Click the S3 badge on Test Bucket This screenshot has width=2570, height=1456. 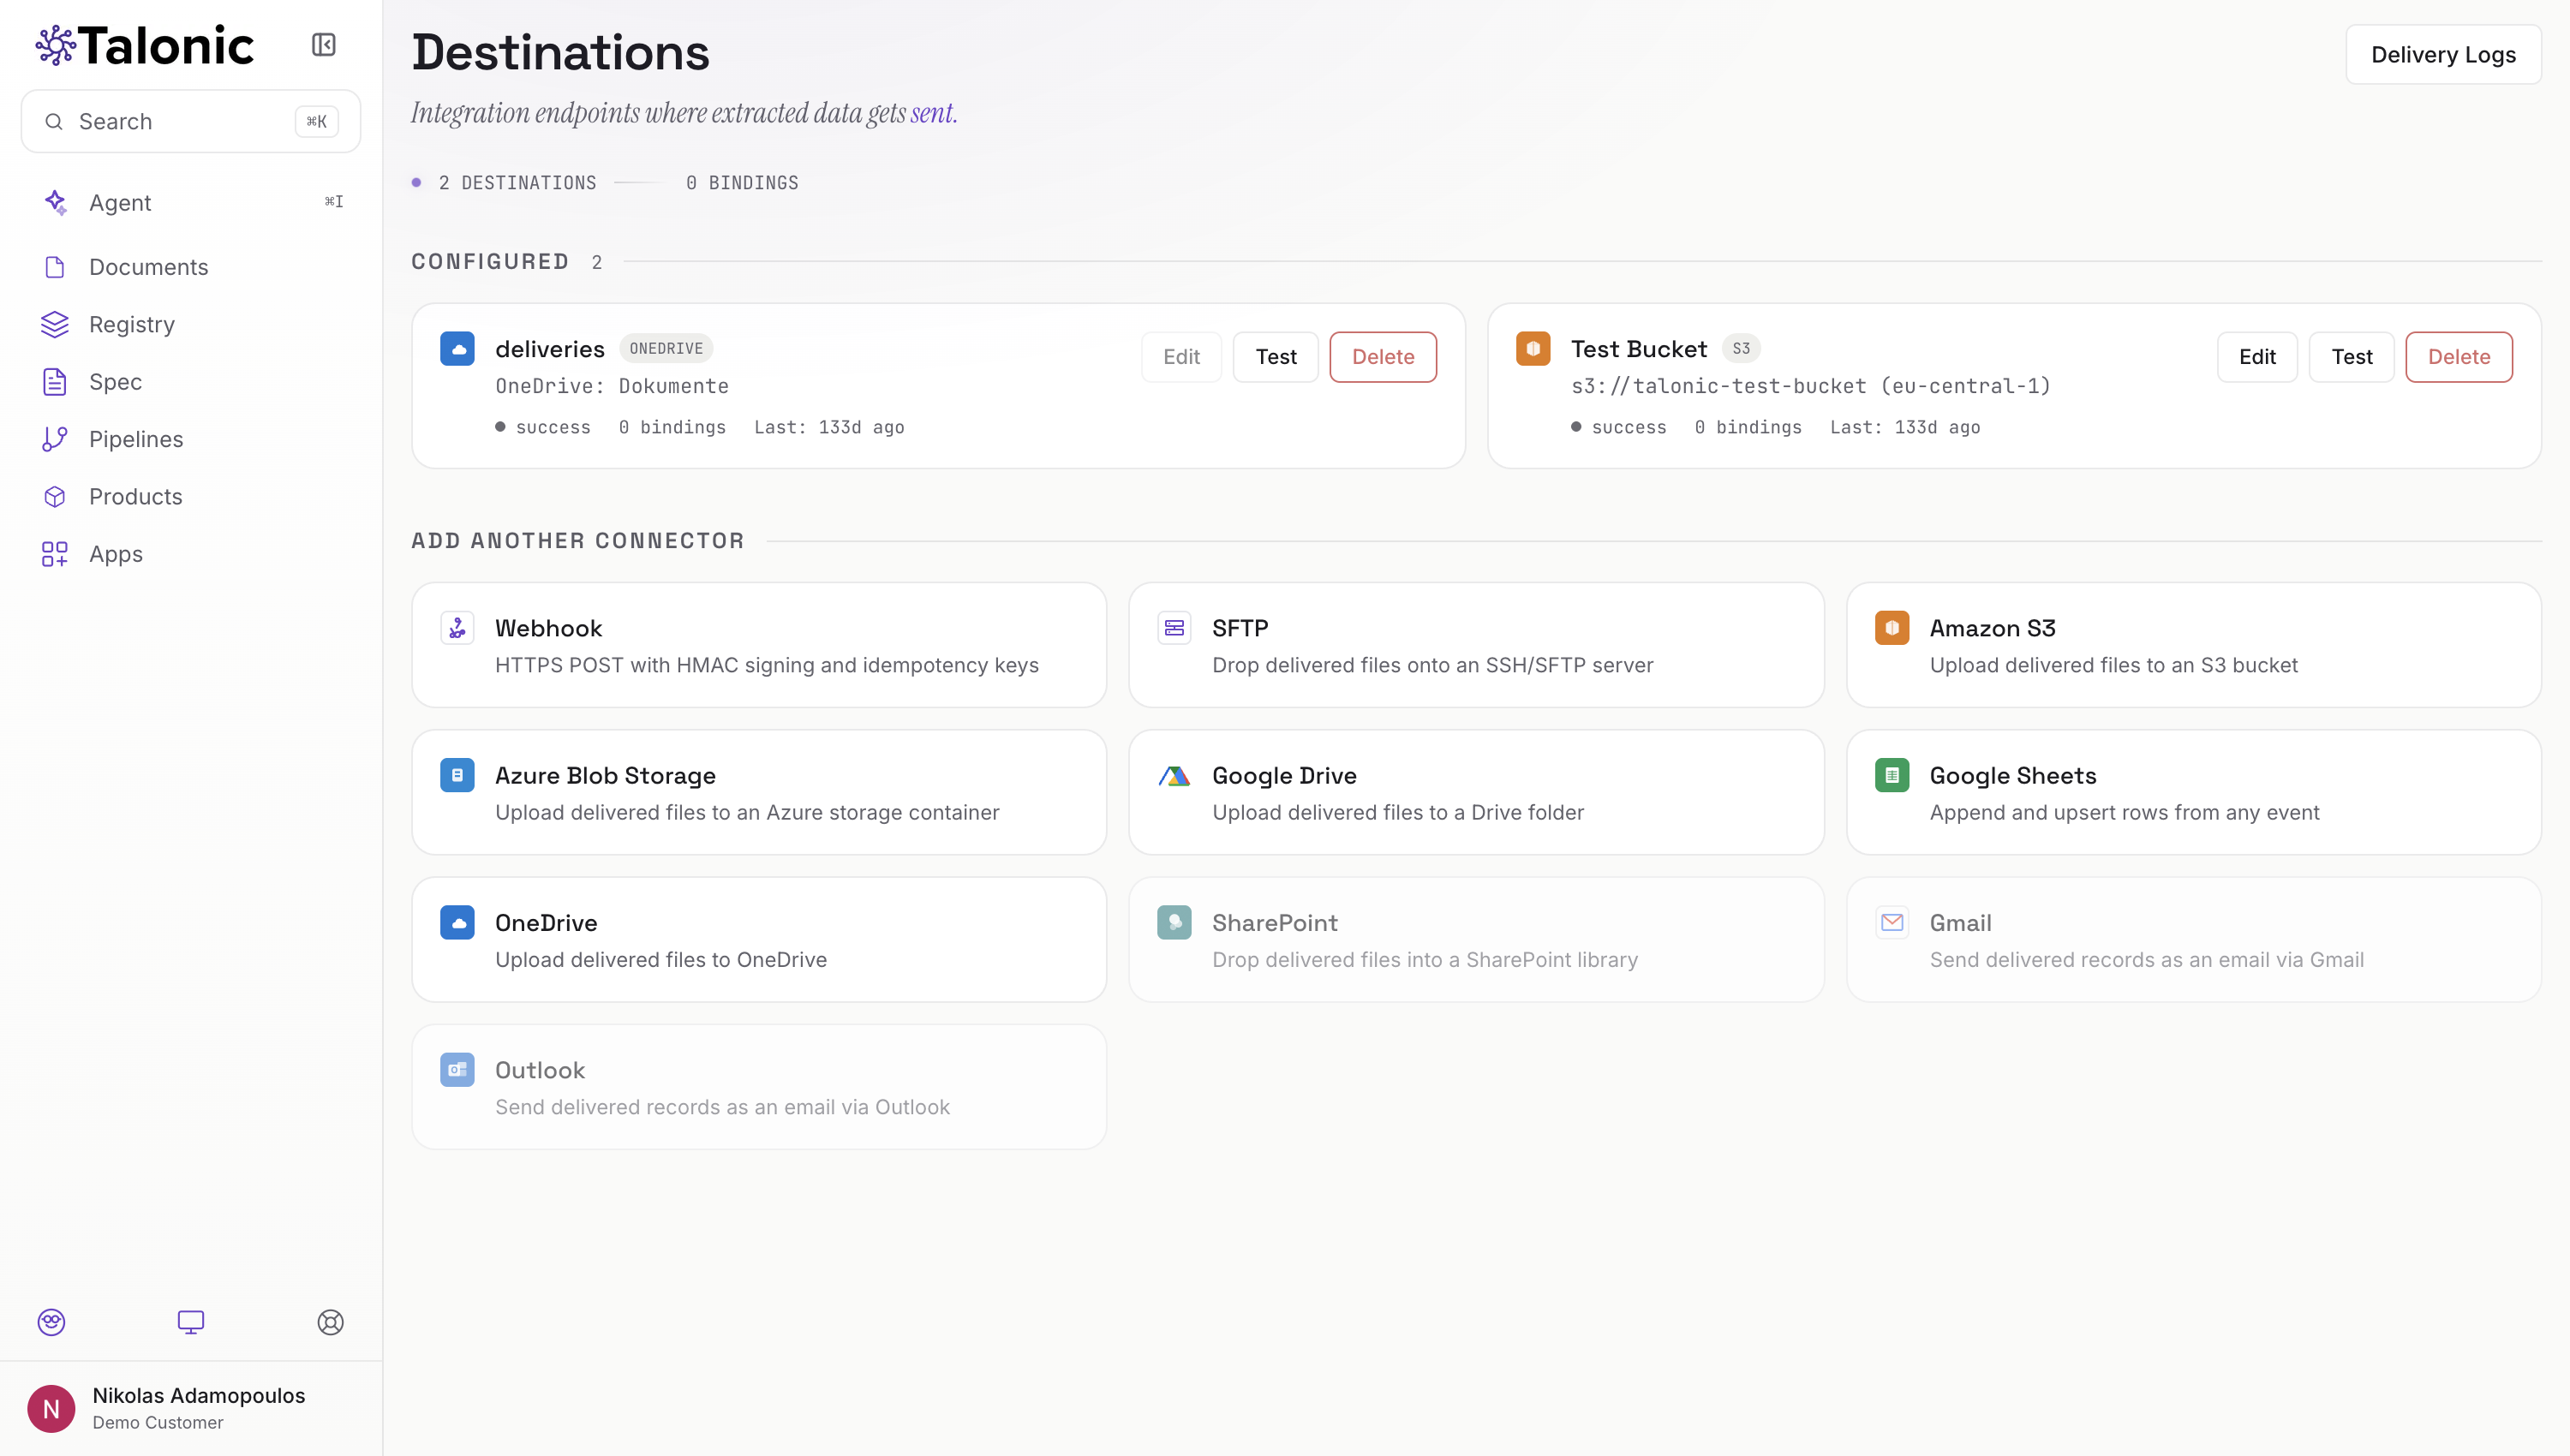pyautogui.click(x=1741, y=348)
